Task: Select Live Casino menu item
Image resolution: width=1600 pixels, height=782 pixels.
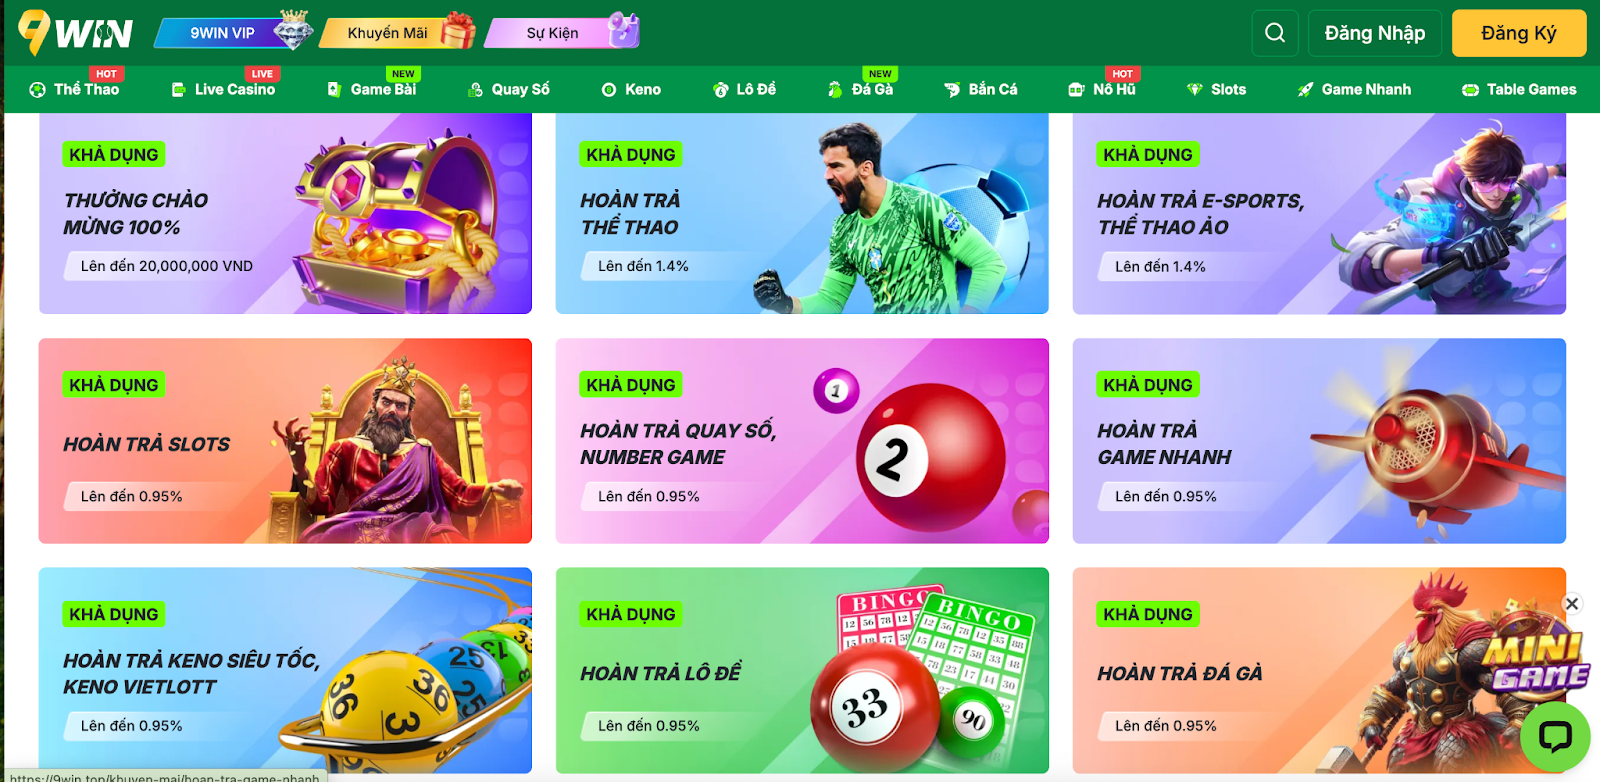Action: [x=223, y=89]
